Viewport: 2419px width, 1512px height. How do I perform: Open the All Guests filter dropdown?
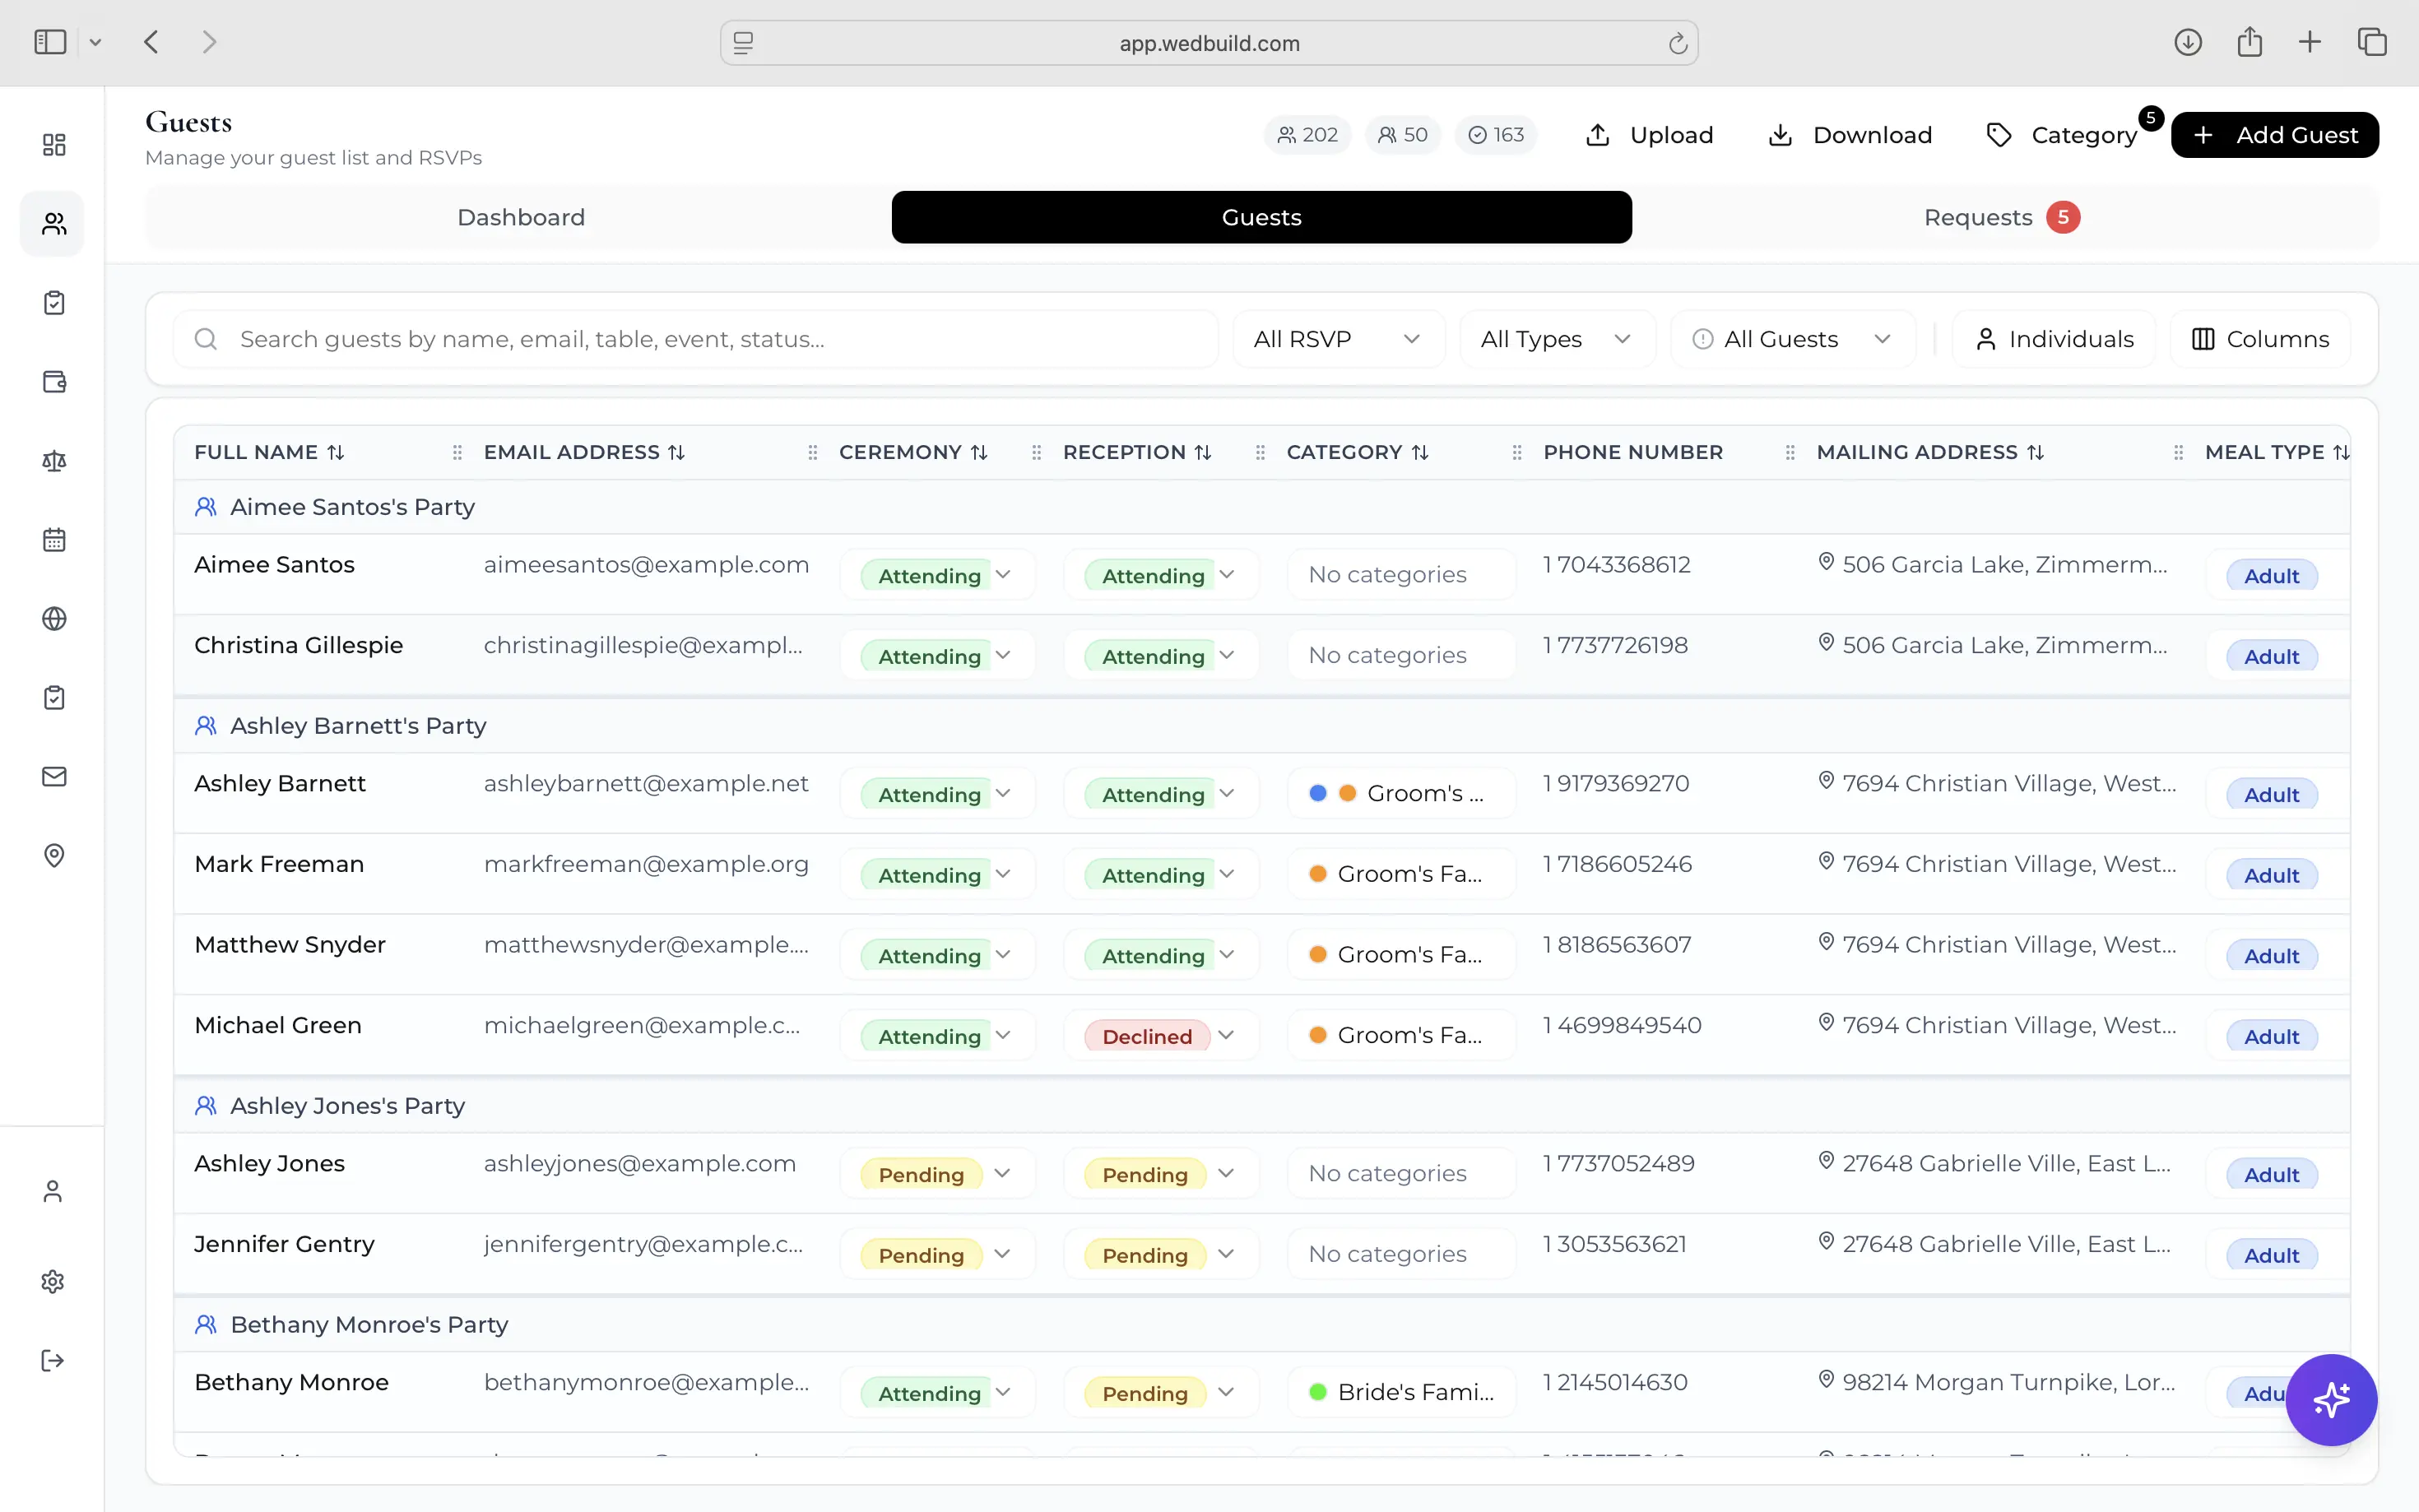(x=1792, y=339)
